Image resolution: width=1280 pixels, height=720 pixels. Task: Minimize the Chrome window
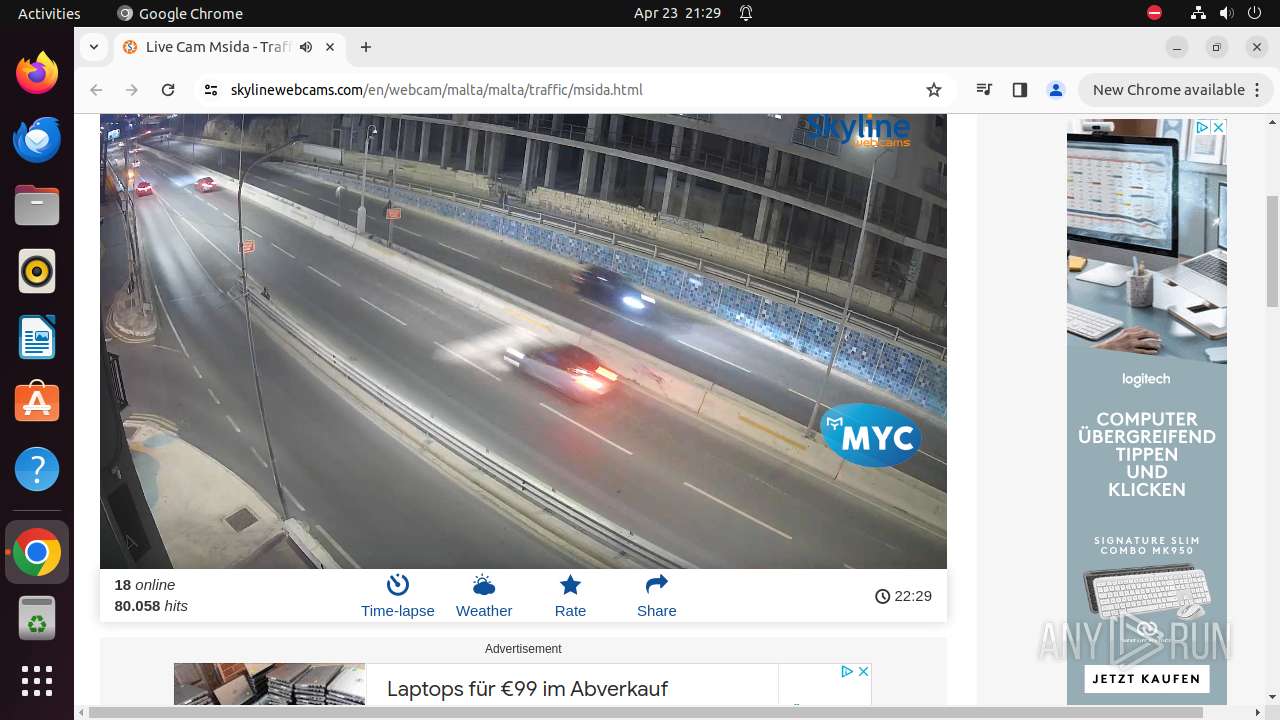click(1177, 47)
